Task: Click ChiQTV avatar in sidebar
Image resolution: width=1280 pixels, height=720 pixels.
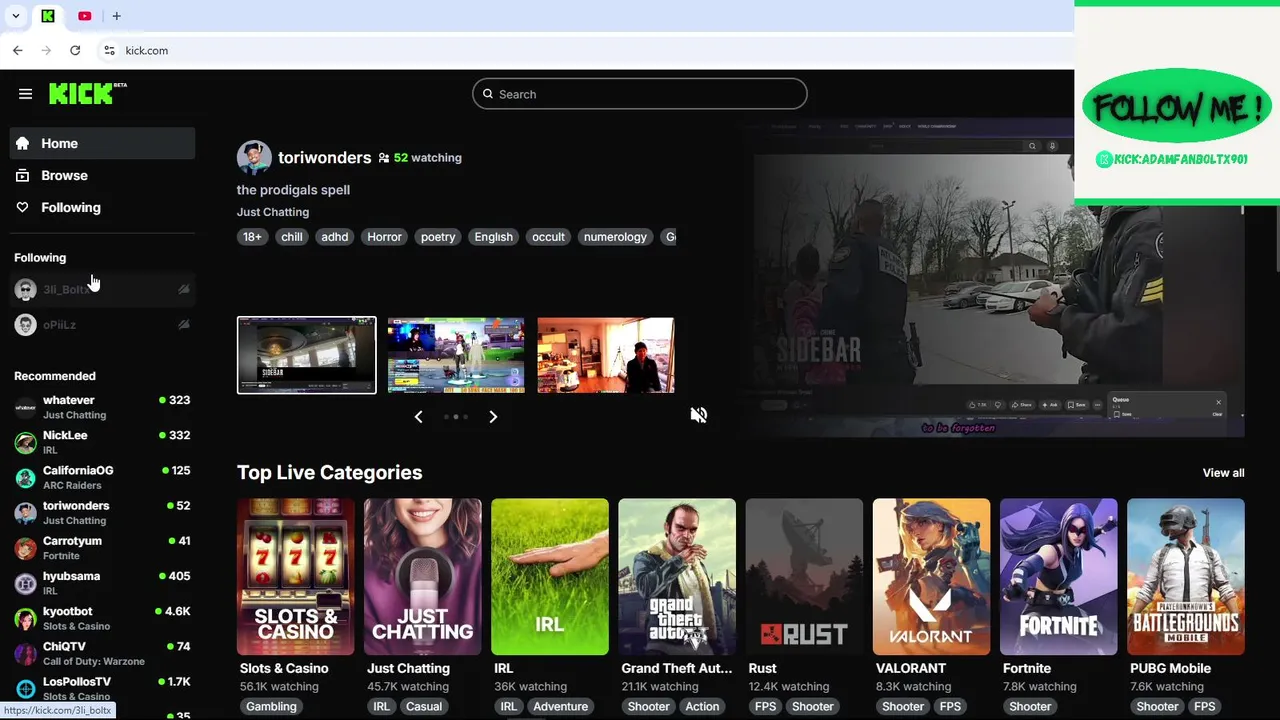Action: coord(26,654)
